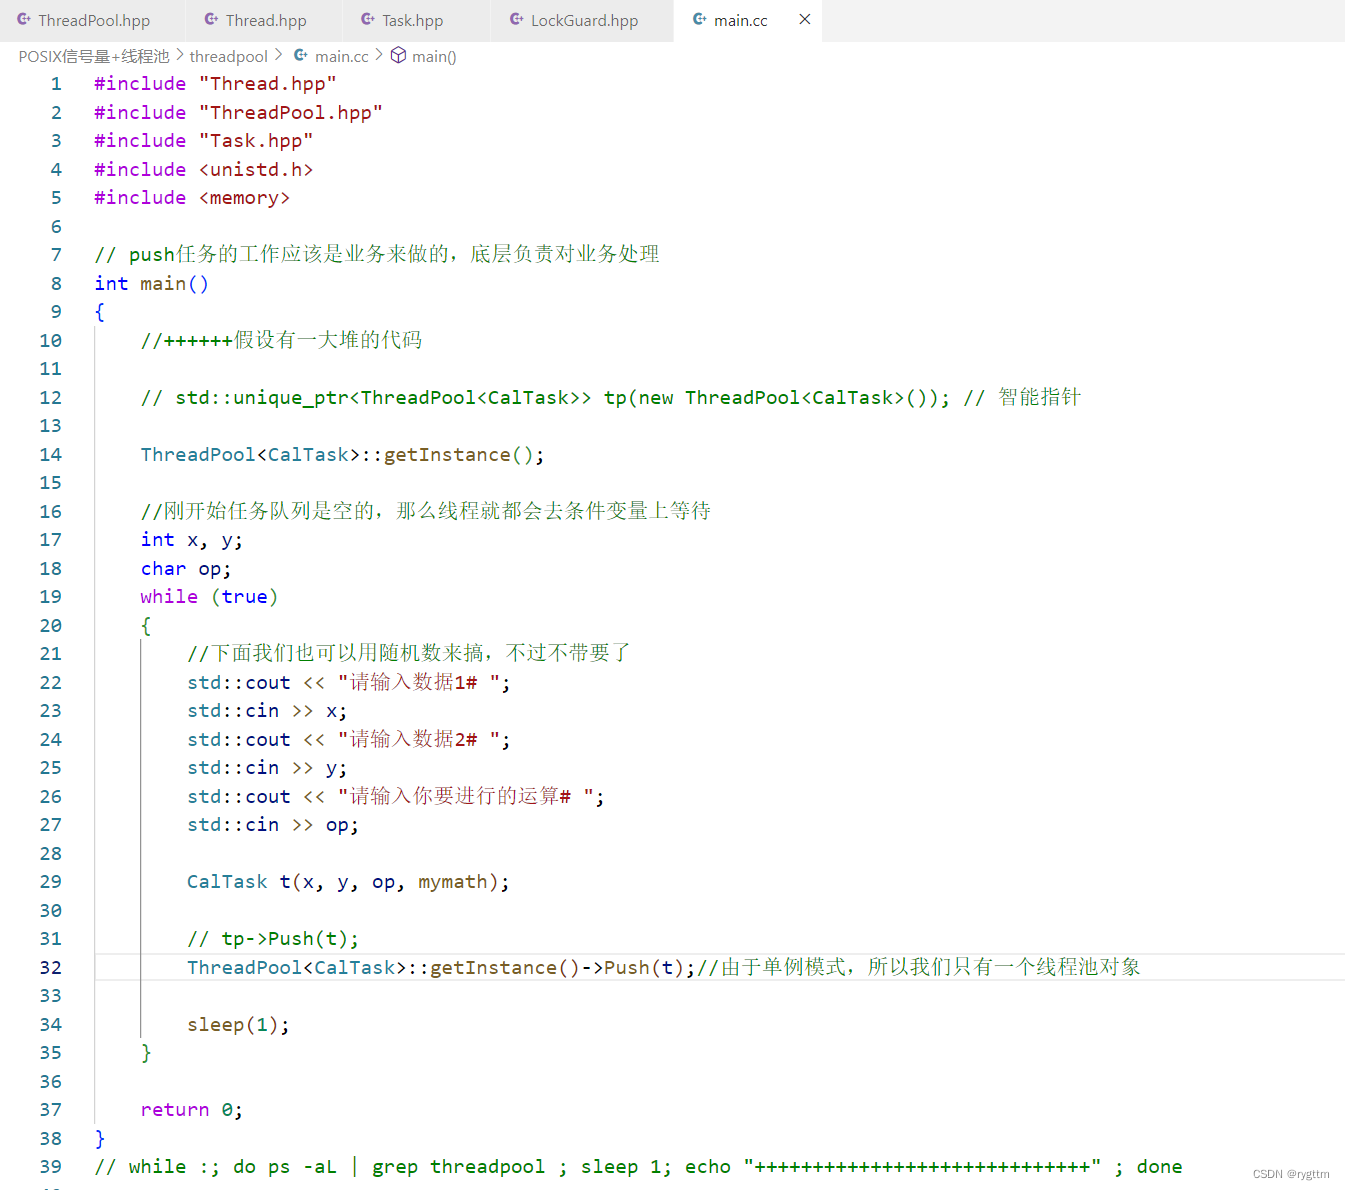Click the string "请输入你要进行的运算# "

tap(465, 797)
